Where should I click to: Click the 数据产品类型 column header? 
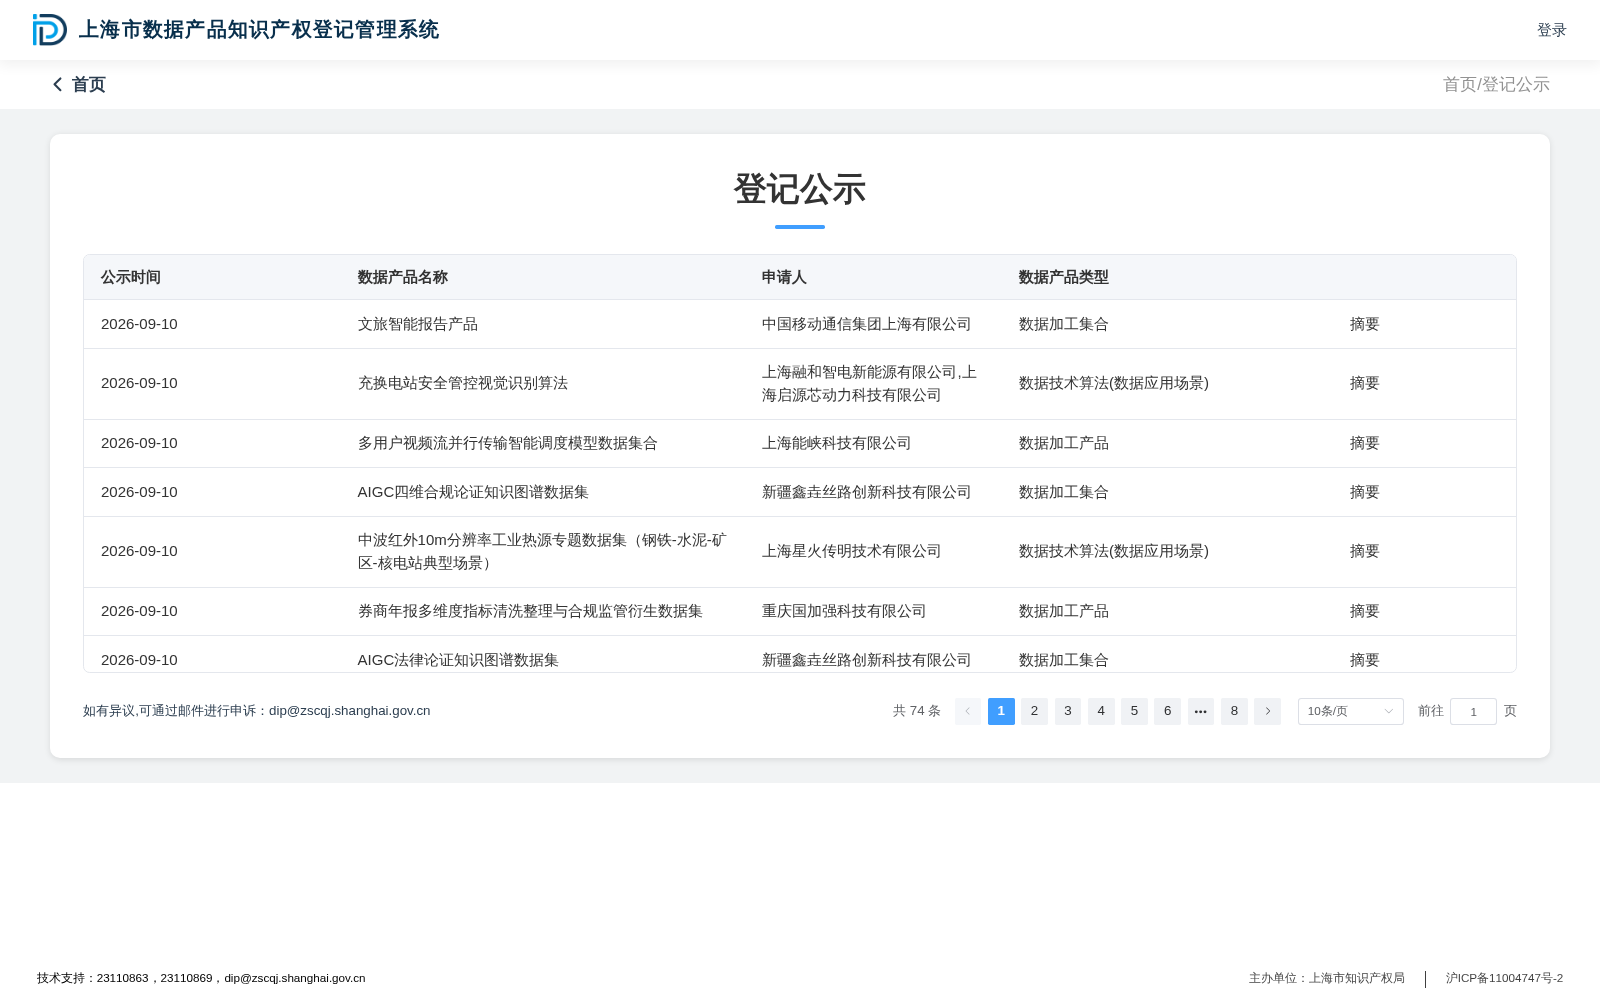click(x=1063, y=277)
